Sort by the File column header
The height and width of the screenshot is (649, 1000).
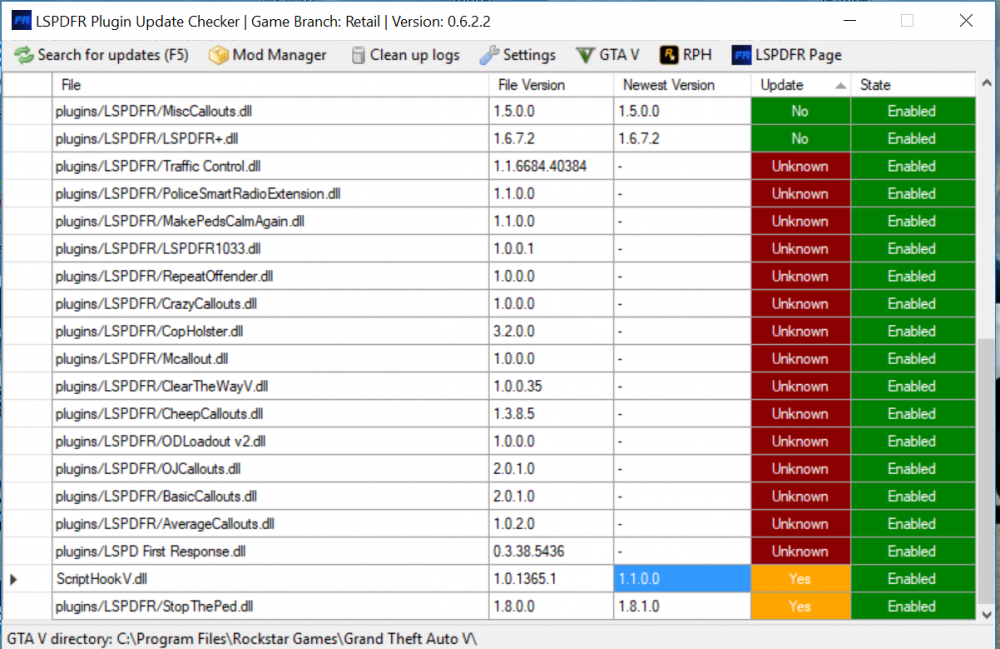click(x=270, y=85)
